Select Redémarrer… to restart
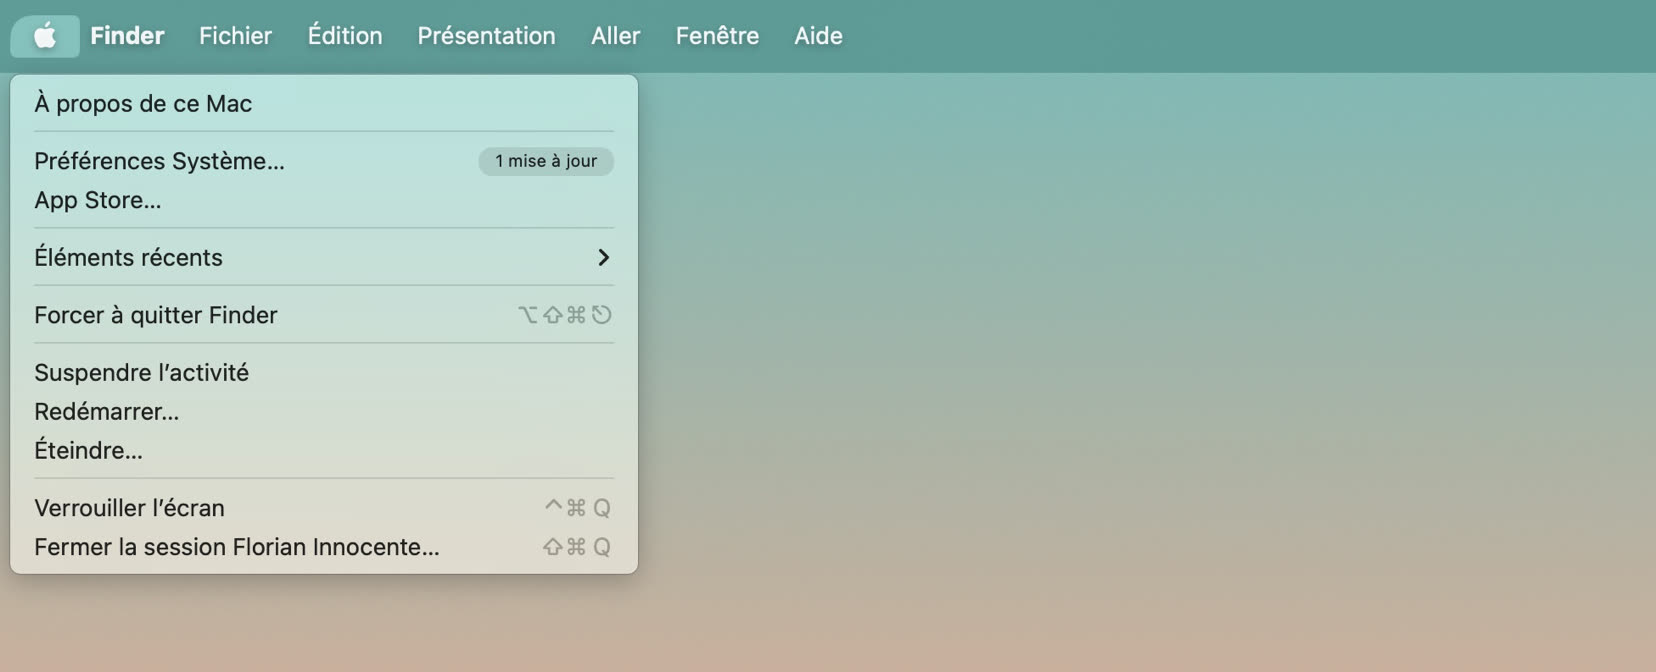 point(324,411)
